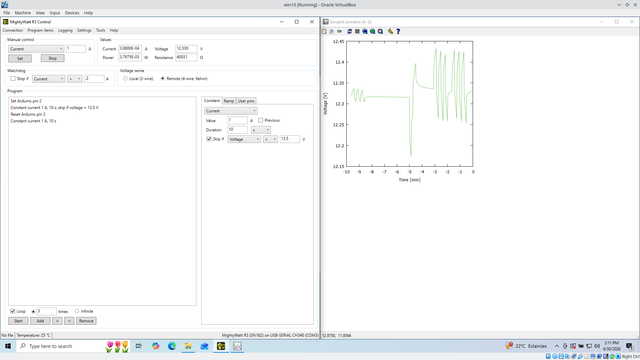This screenshot has height=360, width=640.
Task: Open Task View on the taskbar
Action: click(139, 346)
